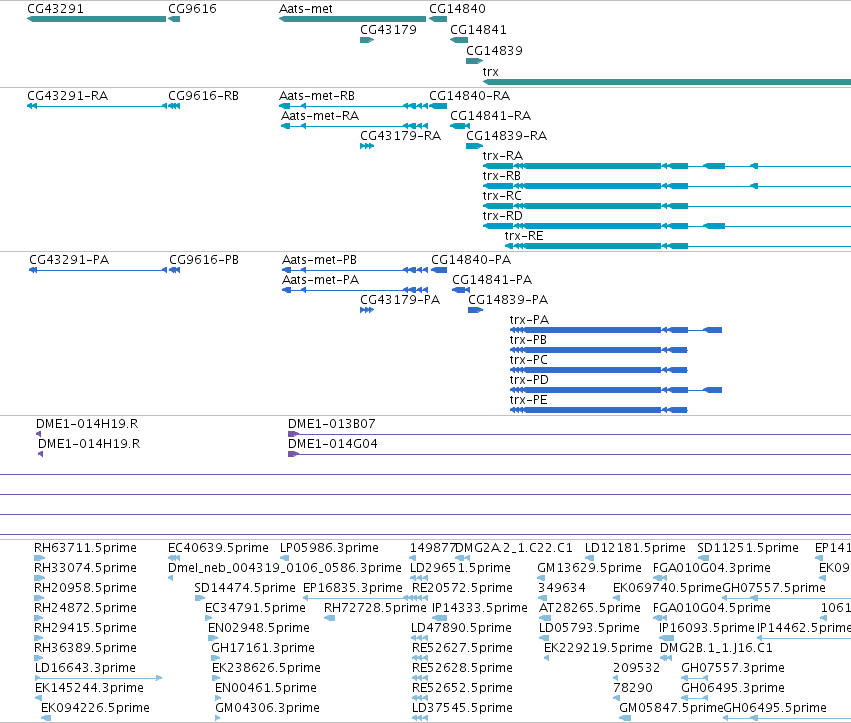Select protein Aats-met-PB label
Viewport: 851px width, 723px height.
pos(319,260)
